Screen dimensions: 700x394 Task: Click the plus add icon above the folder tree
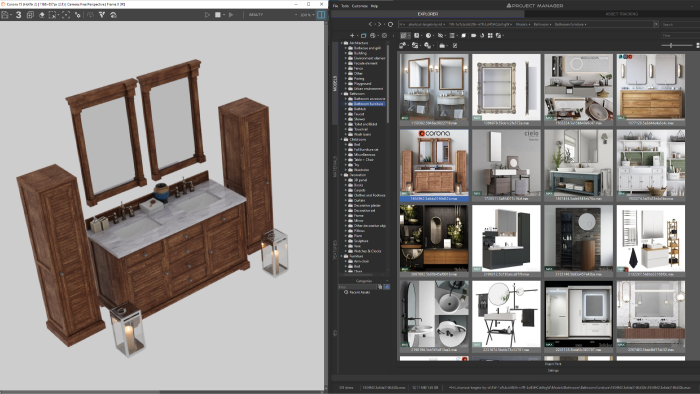352,35
